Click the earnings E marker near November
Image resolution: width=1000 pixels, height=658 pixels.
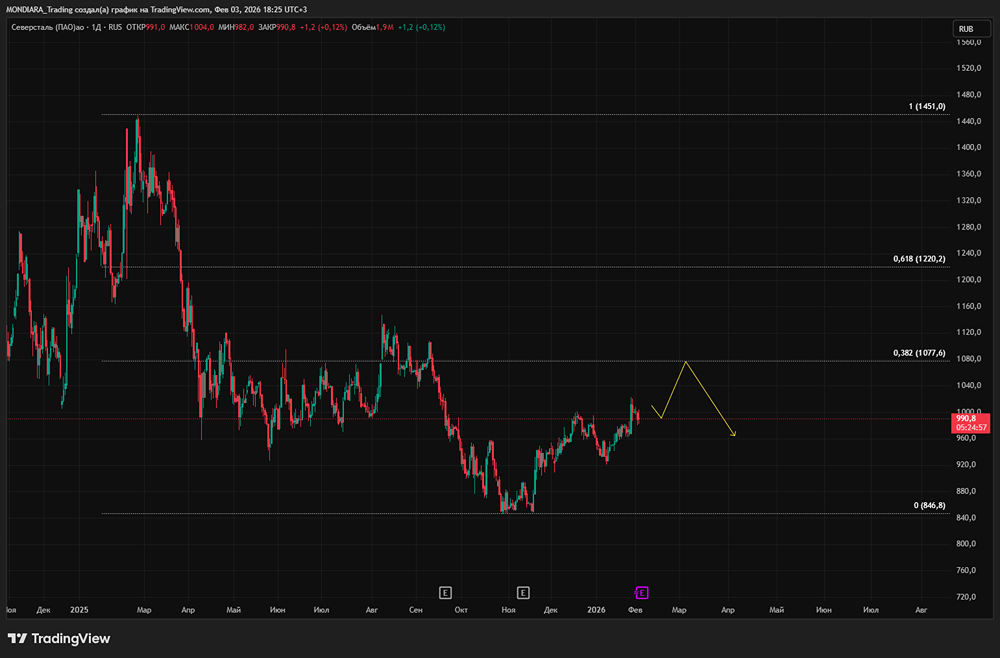coord(523,592)
